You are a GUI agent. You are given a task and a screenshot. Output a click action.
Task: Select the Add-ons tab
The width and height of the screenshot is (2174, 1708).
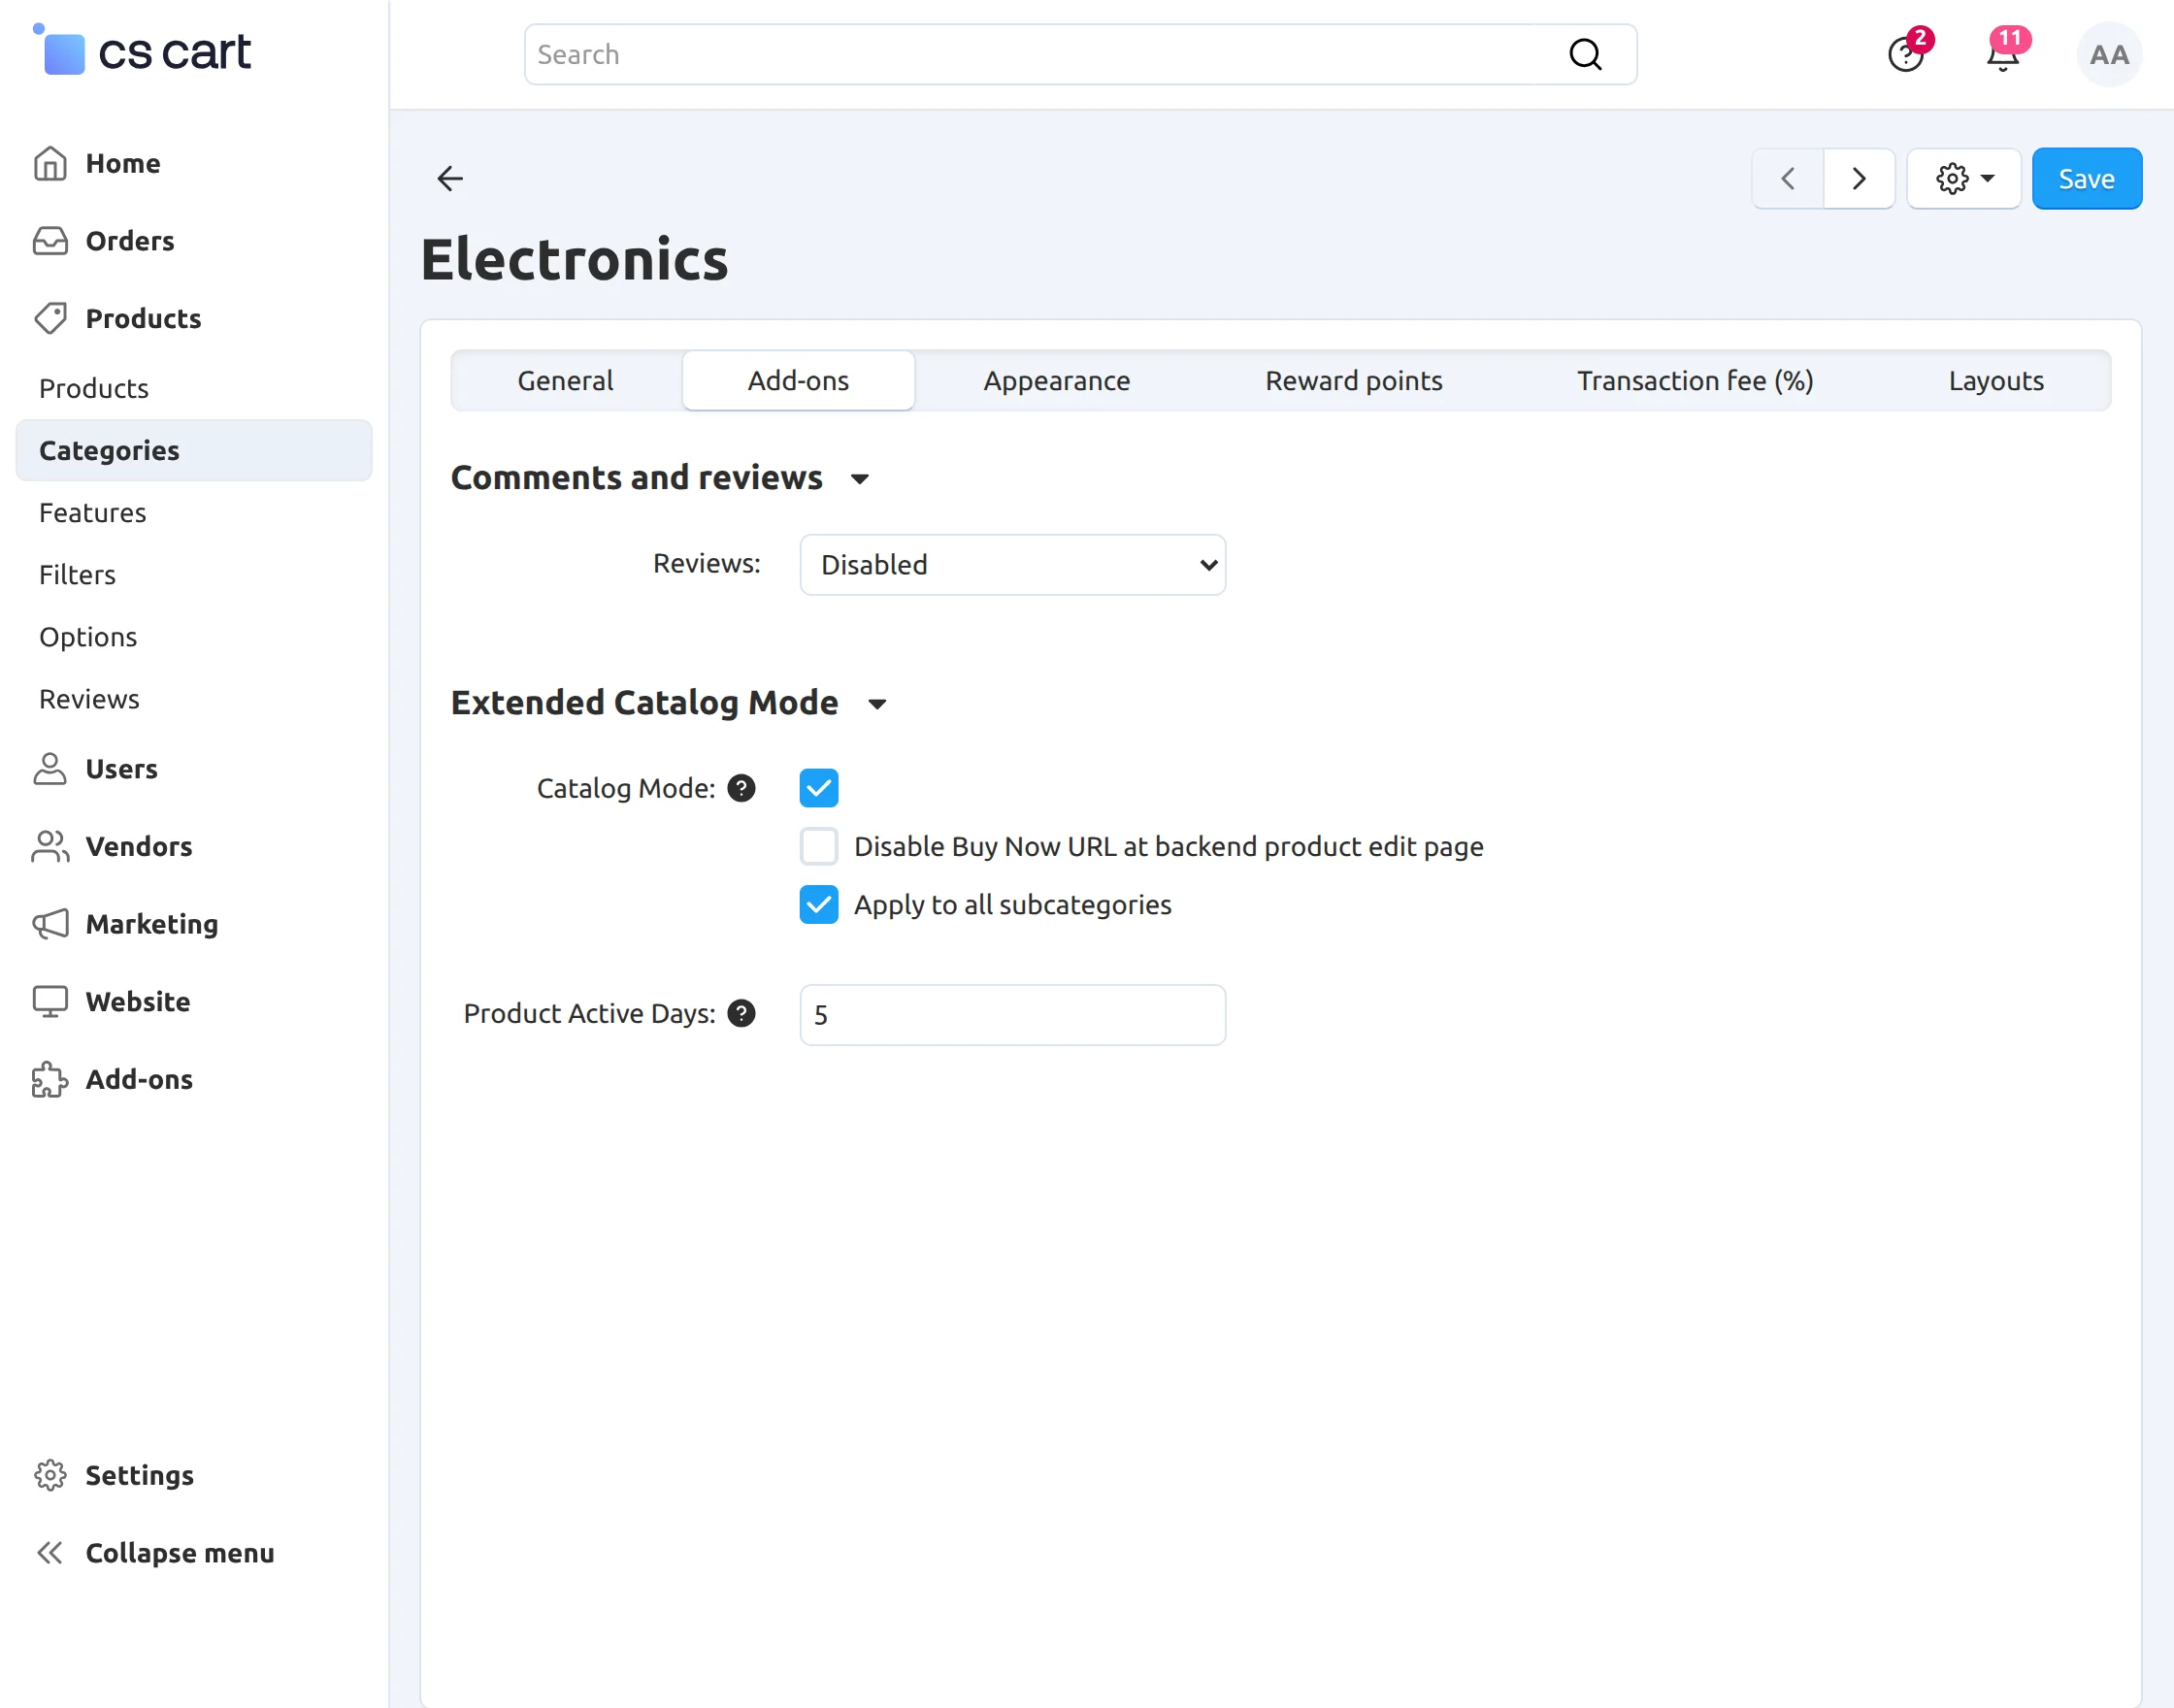click(x=798, y=380)
